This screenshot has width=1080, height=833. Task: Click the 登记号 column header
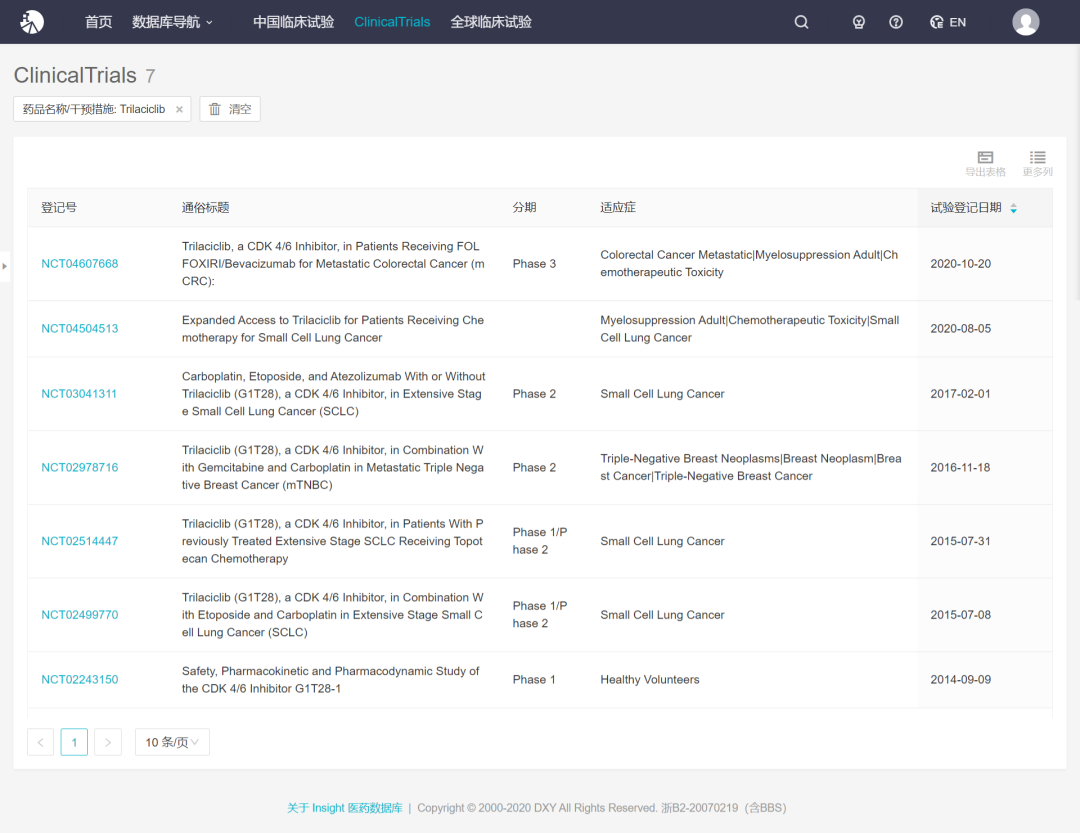(59, 208)
